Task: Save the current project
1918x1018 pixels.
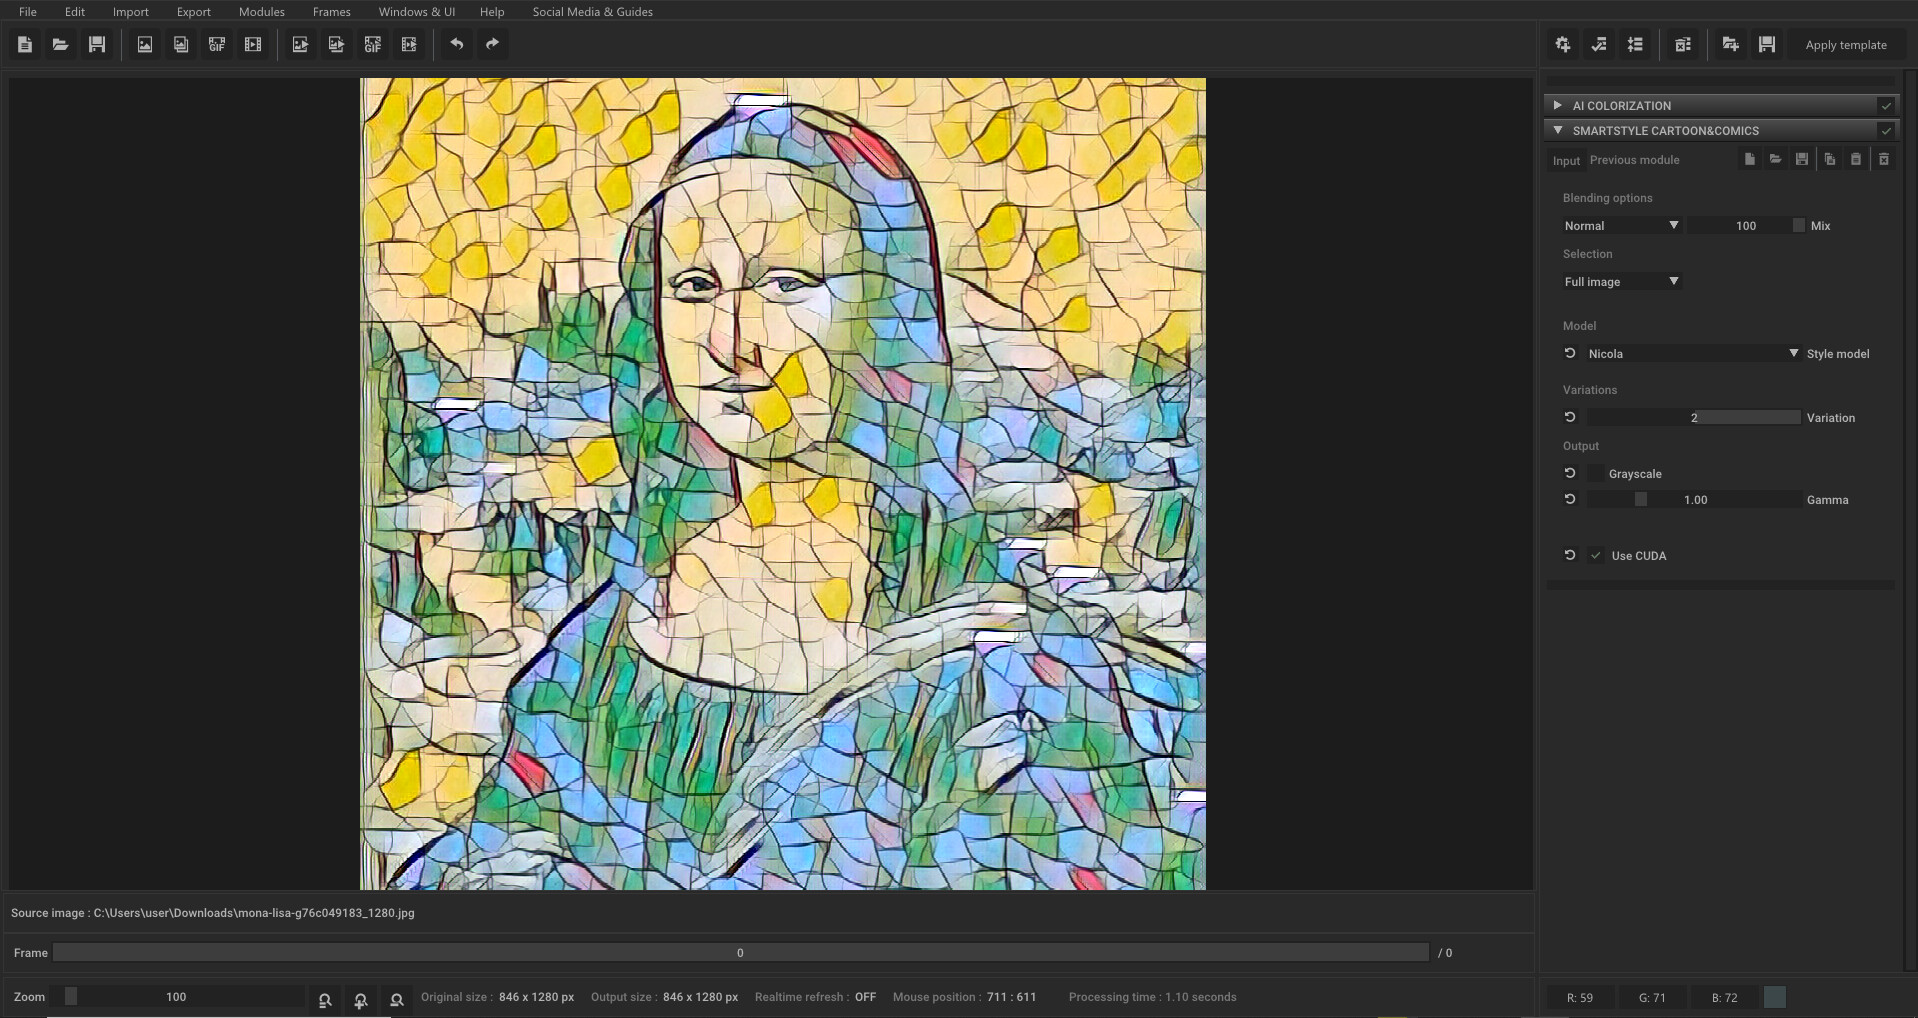Action: [97, 44]
